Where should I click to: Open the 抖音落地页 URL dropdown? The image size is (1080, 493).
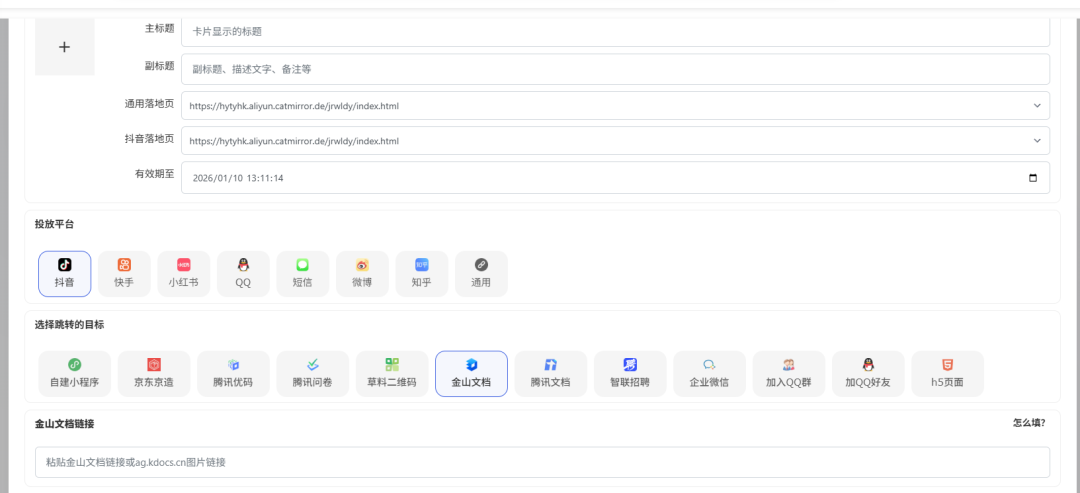point(616,140)
